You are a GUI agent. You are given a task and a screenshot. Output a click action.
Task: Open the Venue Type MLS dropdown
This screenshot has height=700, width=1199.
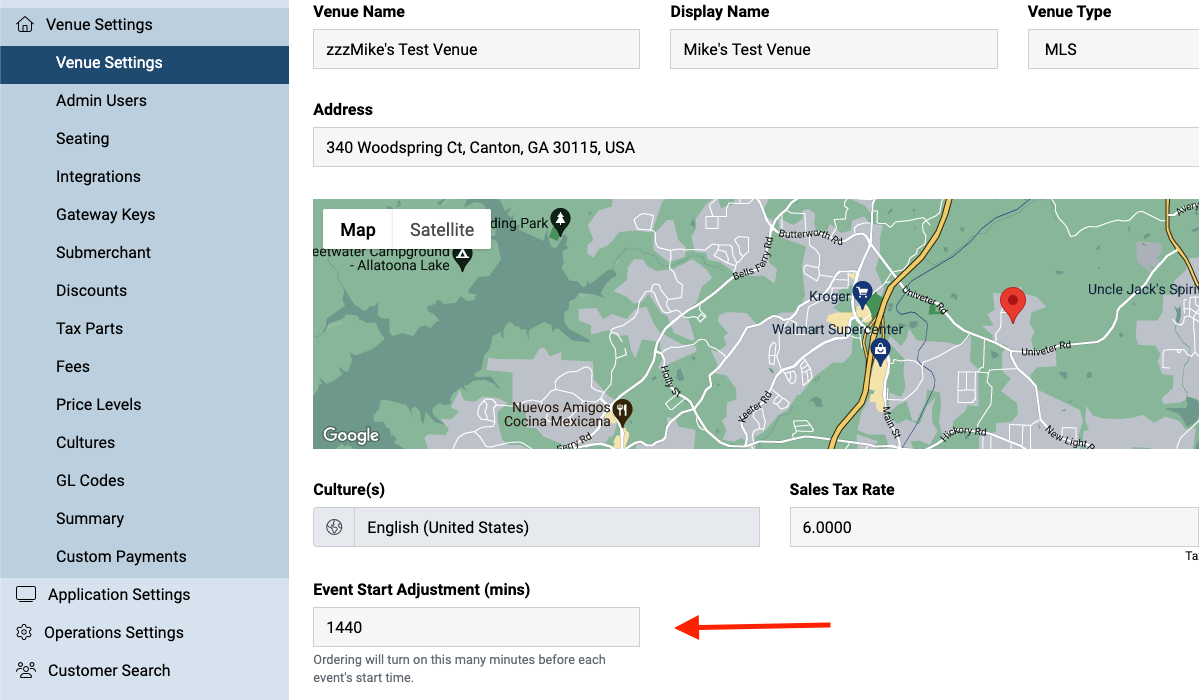click(x=1113, y=49)
